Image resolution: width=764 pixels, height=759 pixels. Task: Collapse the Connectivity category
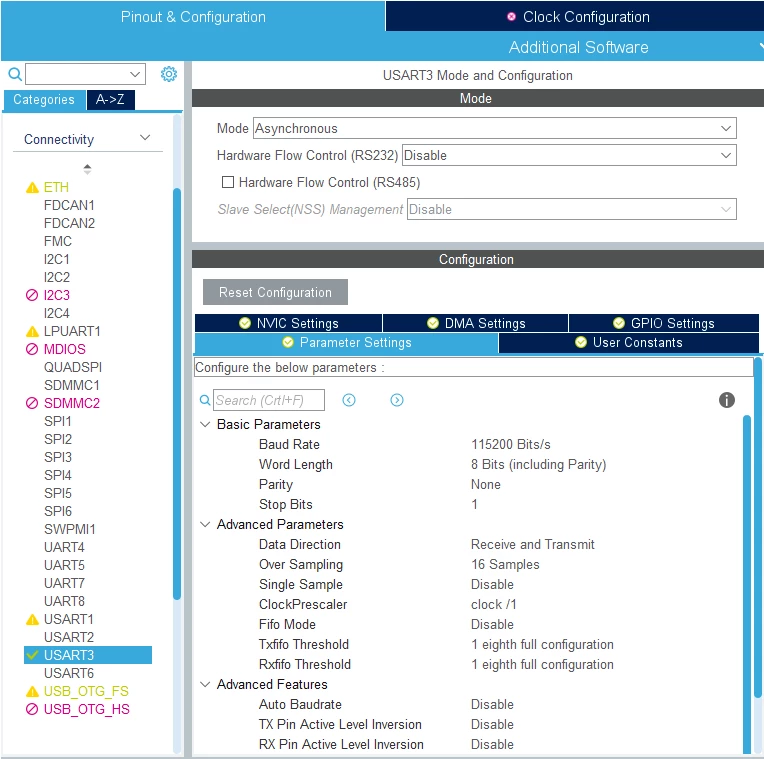(145, 138)
